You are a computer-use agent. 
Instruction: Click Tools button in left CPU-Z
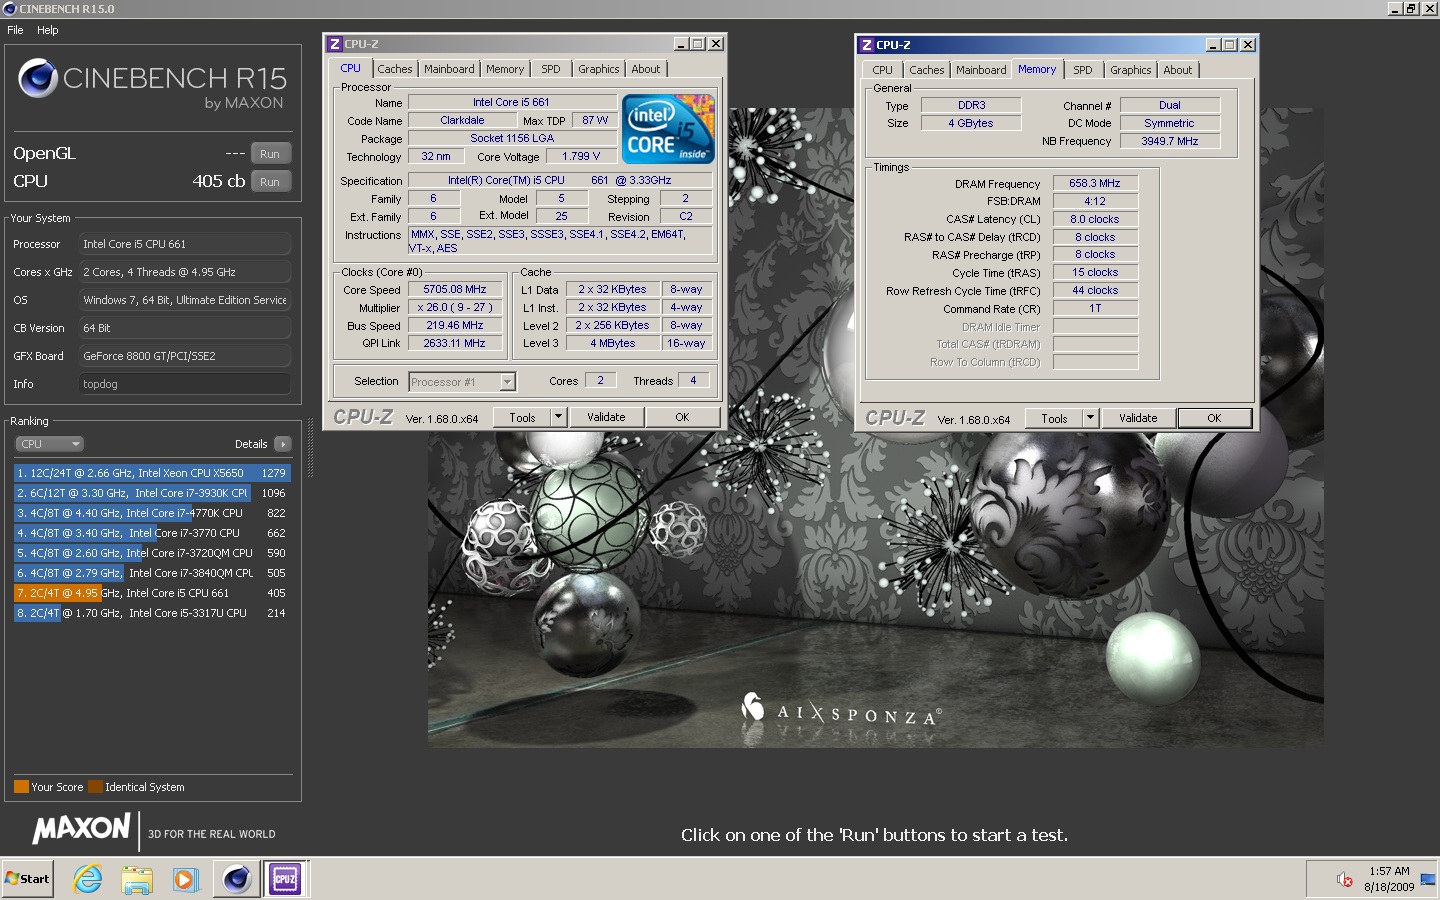click(x=522, y=418)
